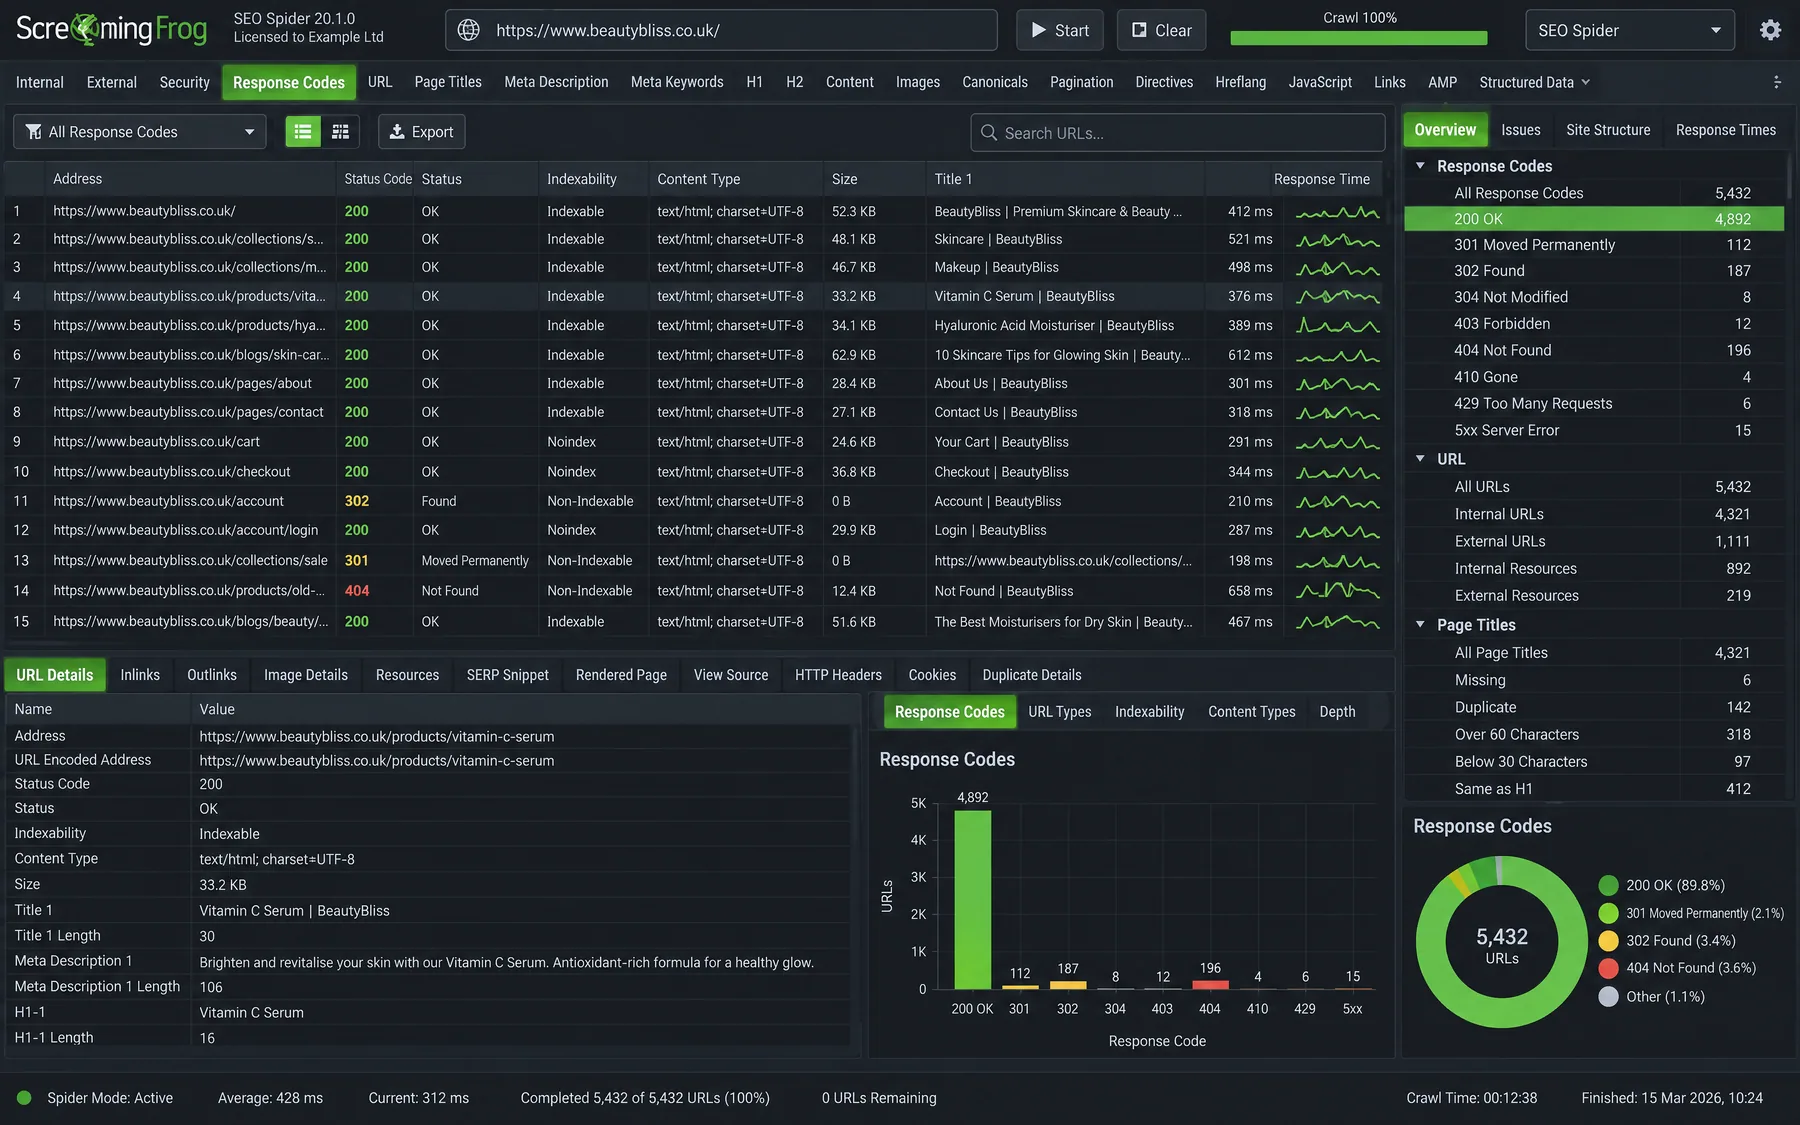
Task: Click the red 404 status code in row 14
Action: [357, 591]
